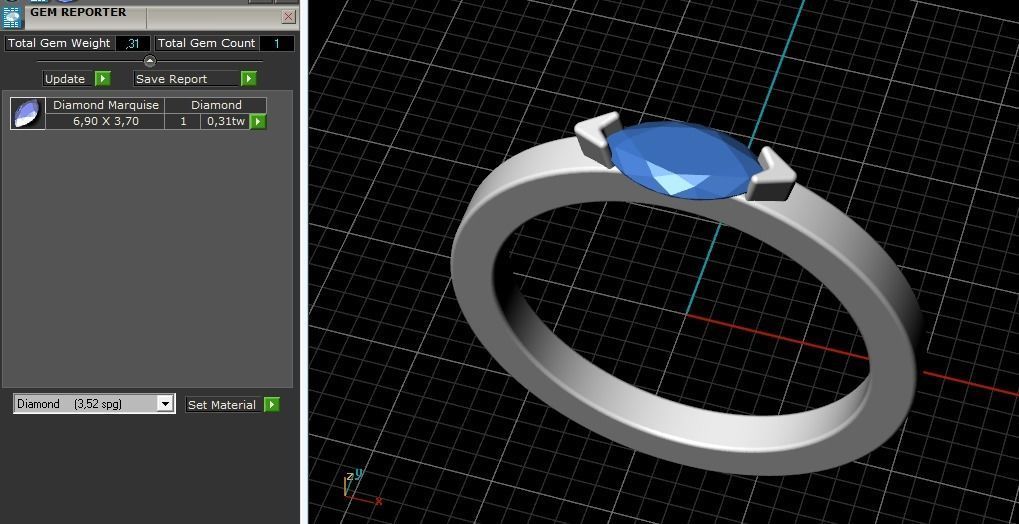Screen dimensions: 1019x524
Task: Collapse the totals section with the round arrow
Action: (x=150, y=61)
